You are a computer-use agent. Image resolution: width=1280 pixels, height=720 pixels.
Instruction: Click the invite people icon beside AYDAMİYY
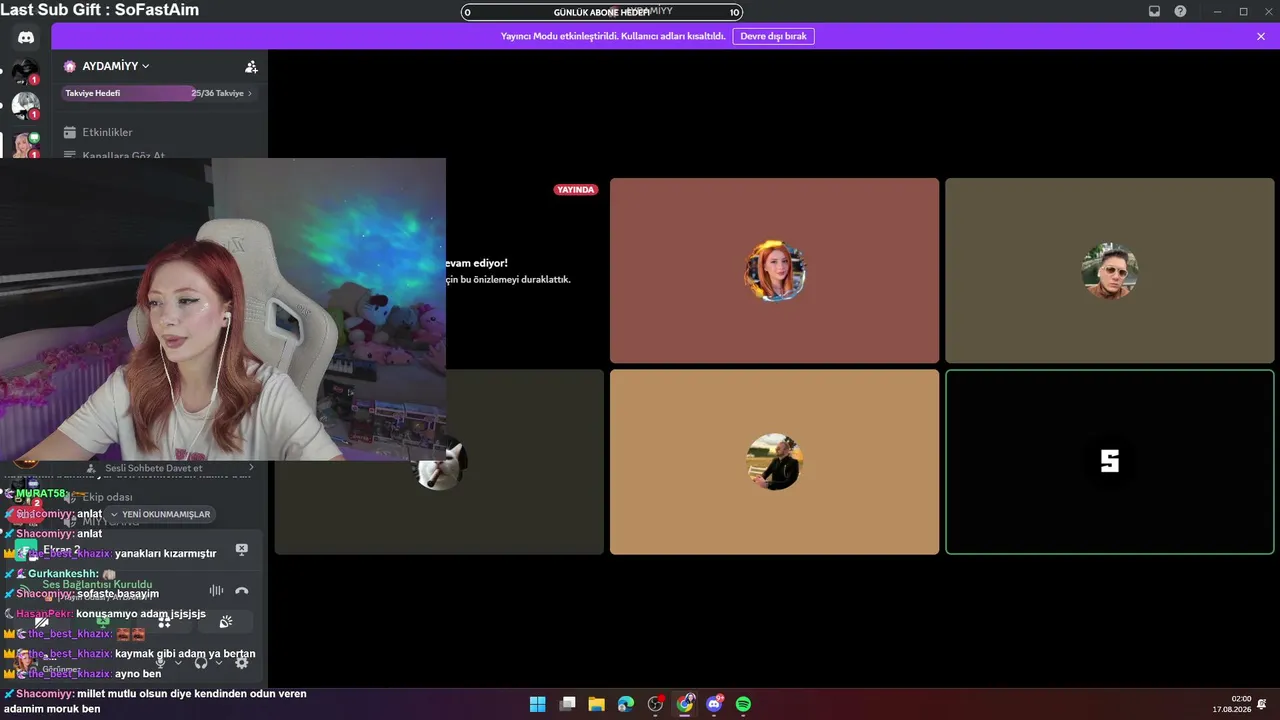click(251, 67)
